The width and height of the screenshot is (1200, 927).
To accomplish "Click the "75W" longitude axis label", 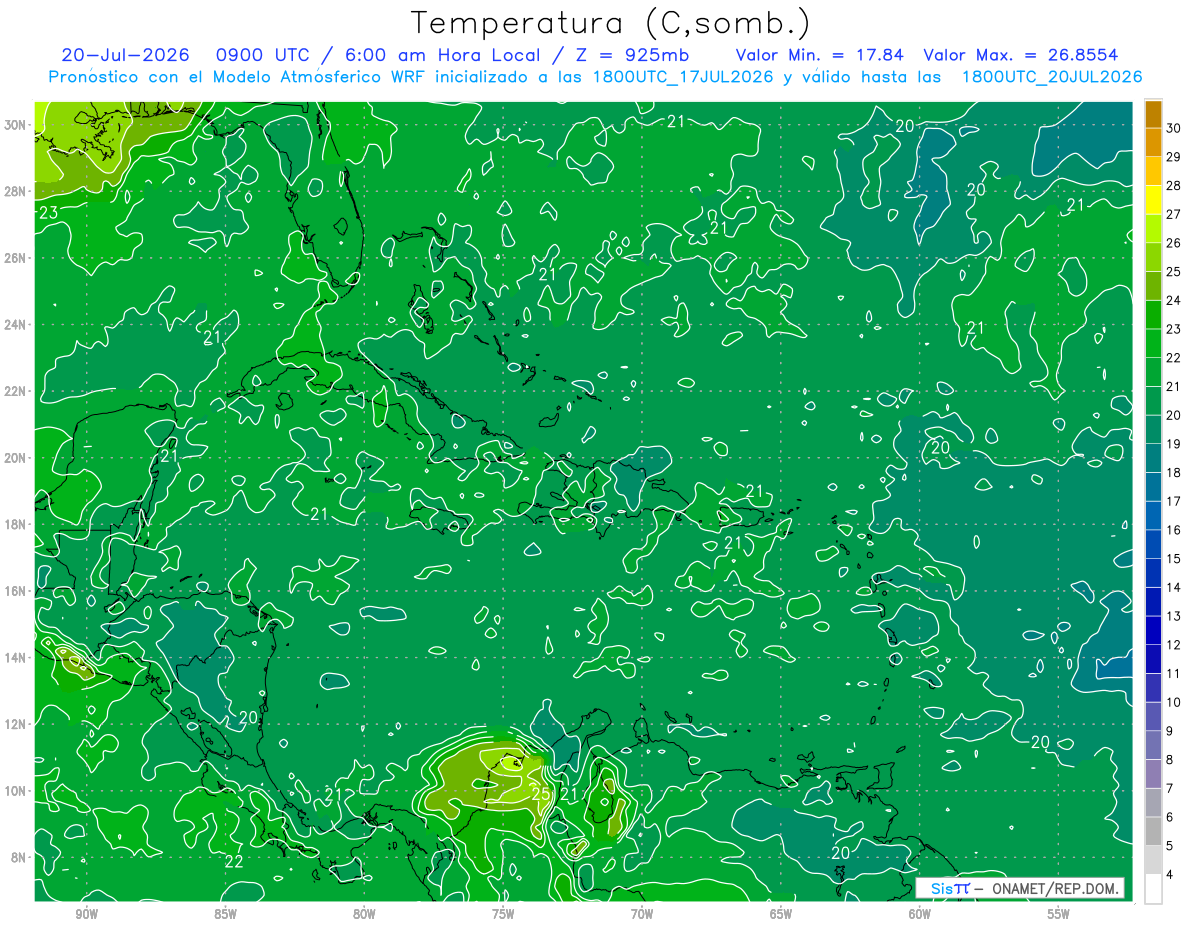I will pos(503,914).
